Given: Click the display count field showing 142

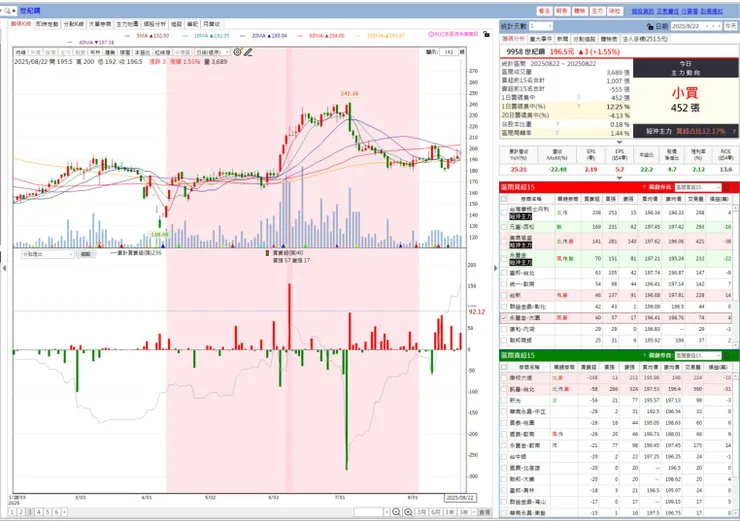Looking at the screenshot, I should (449, 52).
